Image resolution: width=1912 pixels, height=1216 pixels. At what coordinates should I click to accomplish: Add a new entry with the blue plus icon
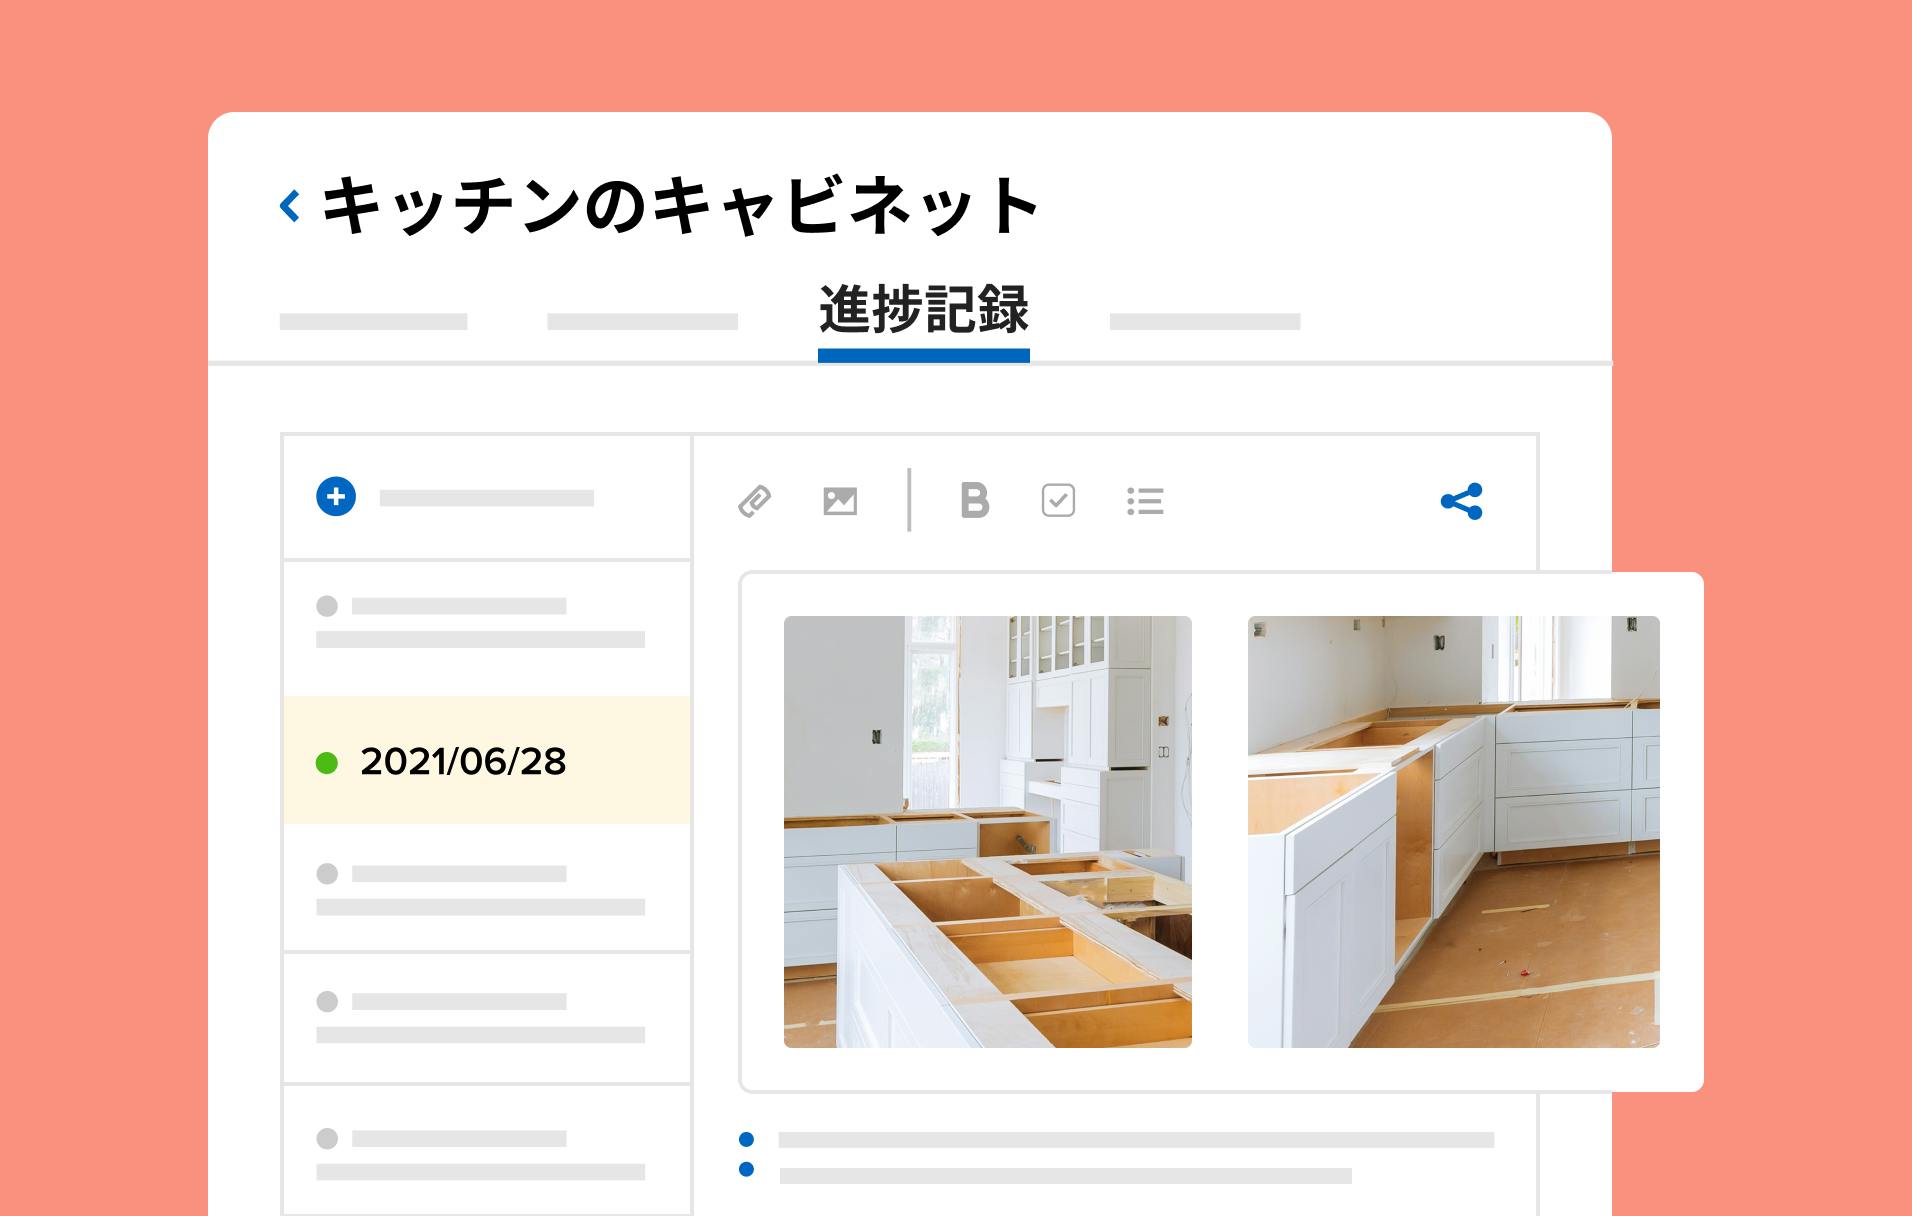[336, 497]
